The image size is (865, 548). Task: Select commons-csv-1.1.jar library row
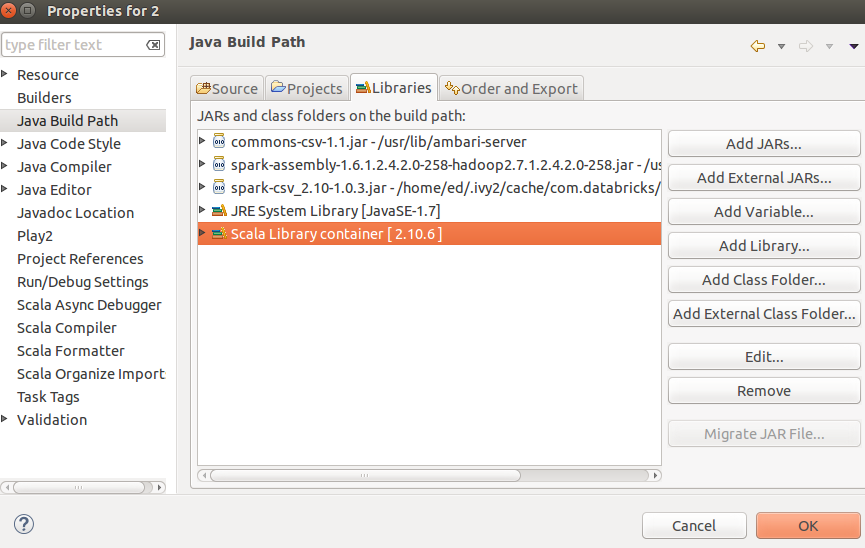[x=429, y=141]
